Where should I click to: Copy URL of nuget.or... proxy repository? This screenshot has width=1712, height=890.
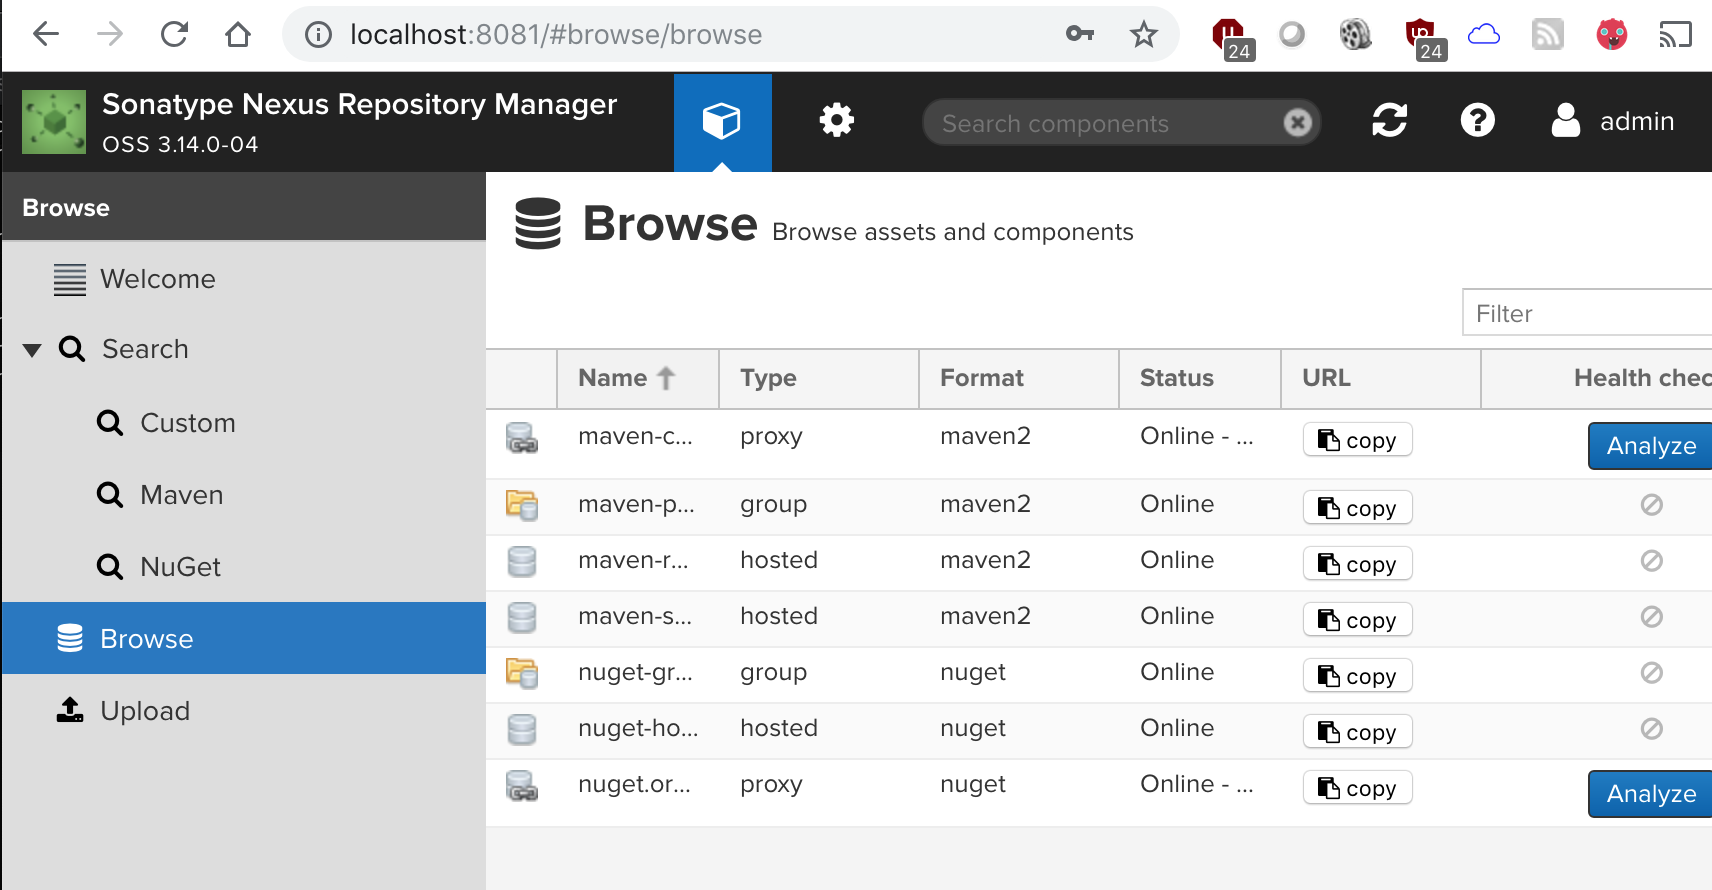click(1357, 788)
